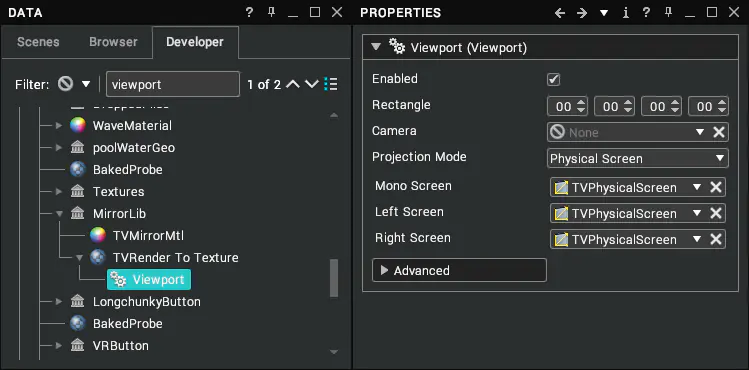Clear the Left Screen assignment
Screen dimensions: 749x370
click(716, 213)
